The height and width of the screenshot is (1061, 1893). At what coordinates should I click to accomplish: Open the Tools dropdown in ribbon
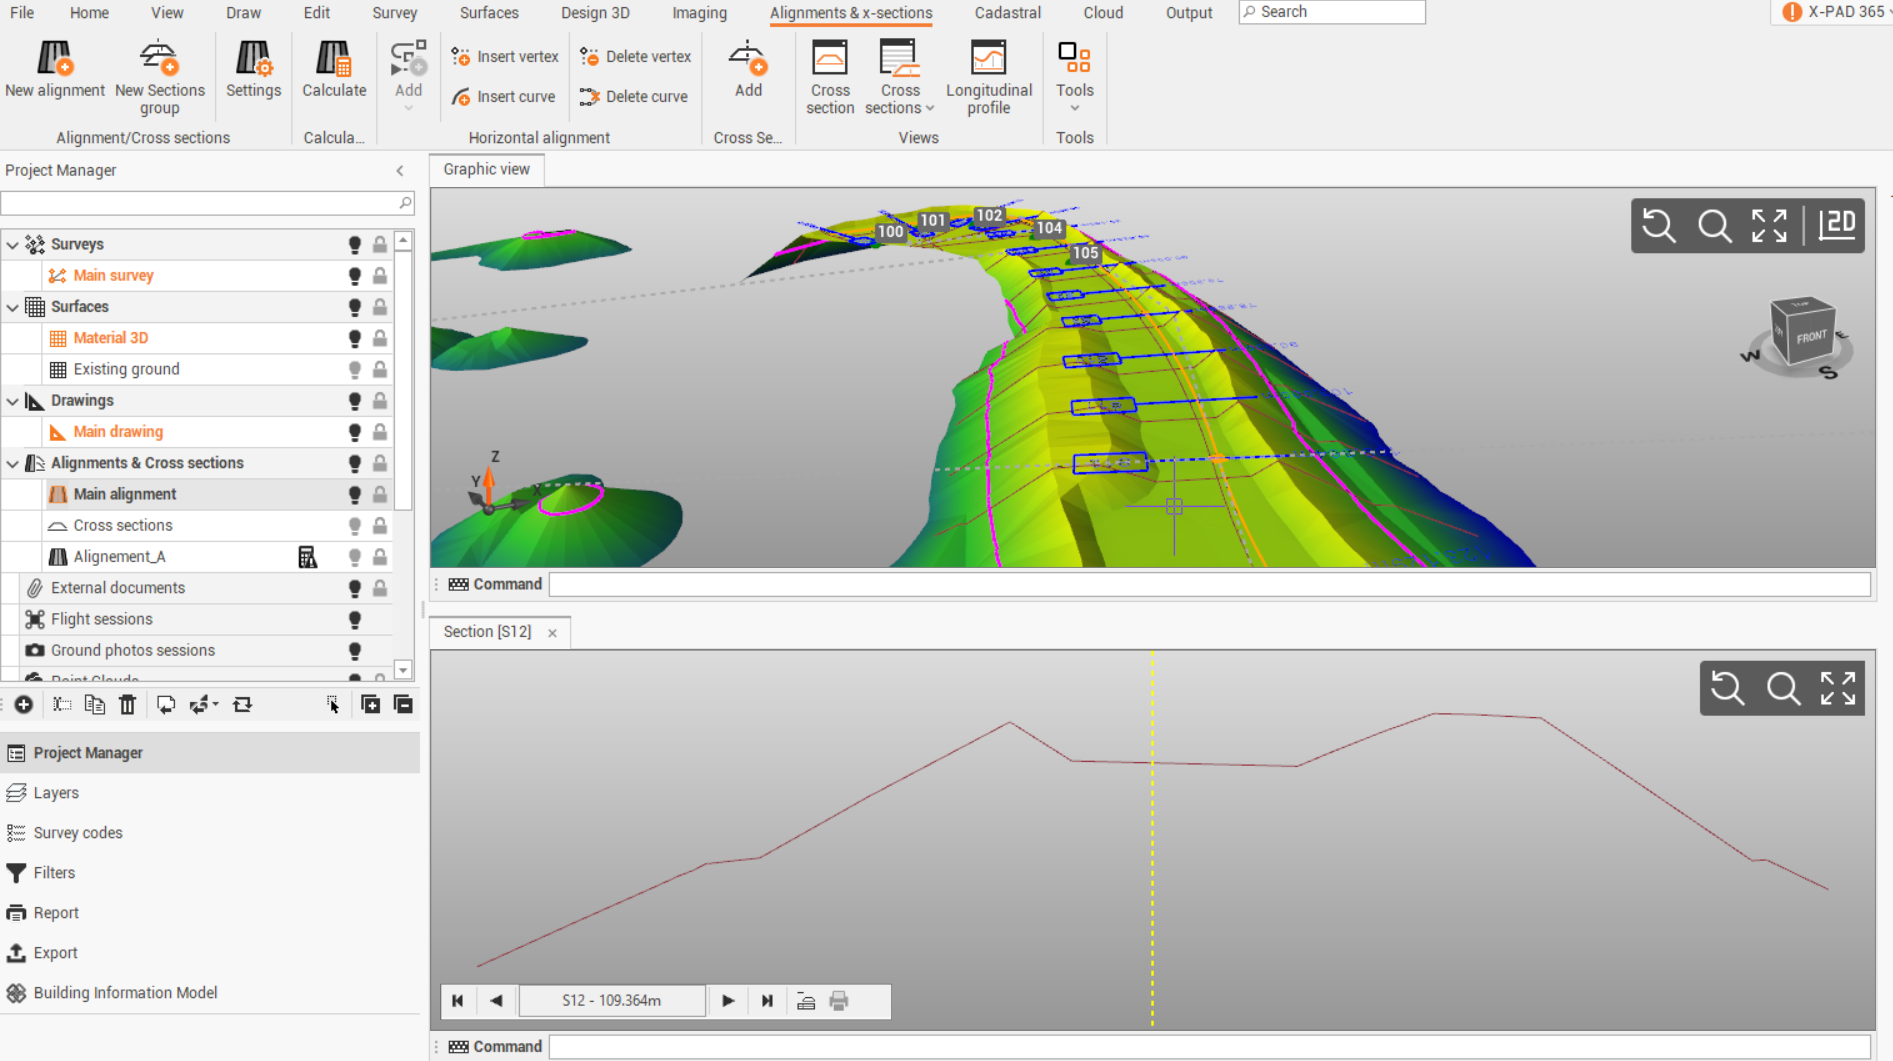pos(1074,75)
